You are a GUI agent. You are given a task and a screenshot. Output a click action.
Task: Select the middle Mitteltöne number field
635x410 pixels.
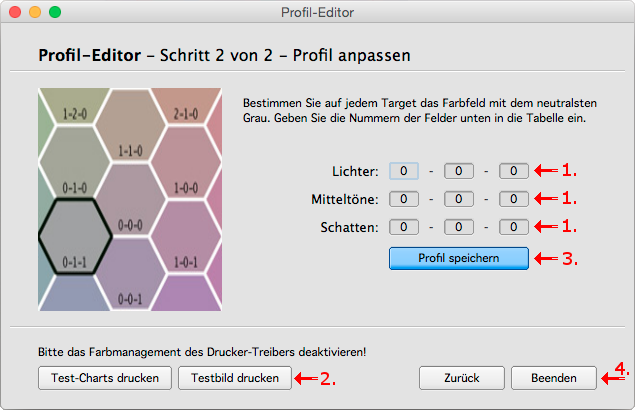[458, 199]
